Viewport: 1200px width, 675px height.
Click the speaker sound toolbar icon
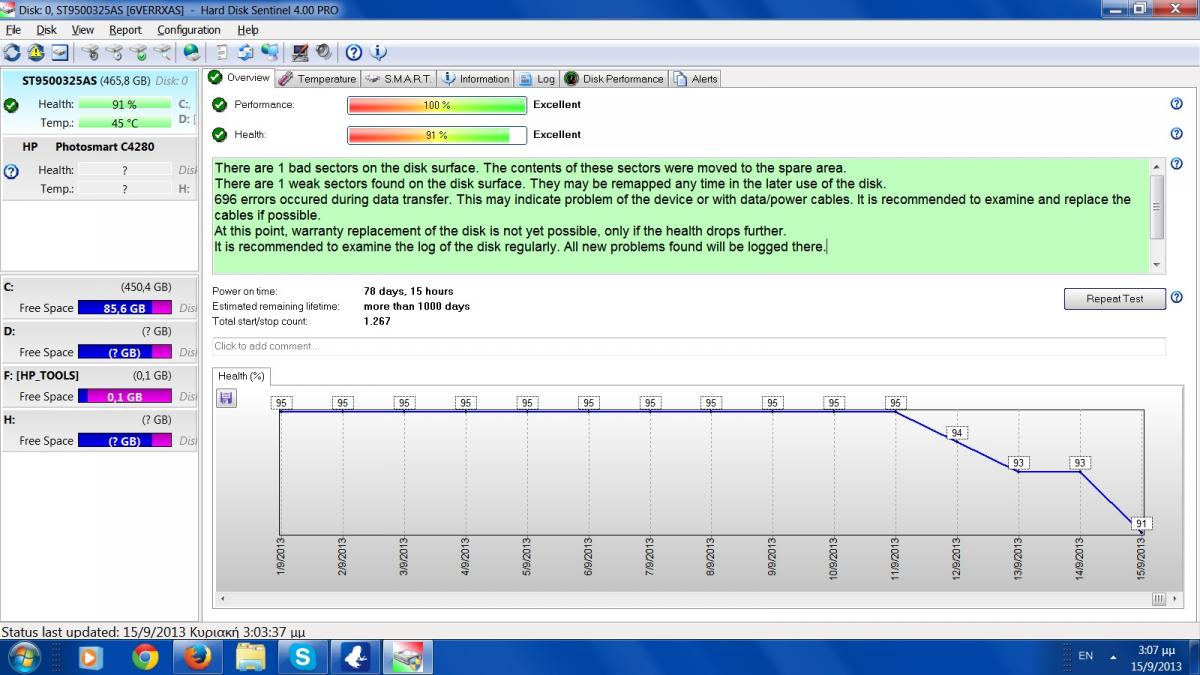324,52
